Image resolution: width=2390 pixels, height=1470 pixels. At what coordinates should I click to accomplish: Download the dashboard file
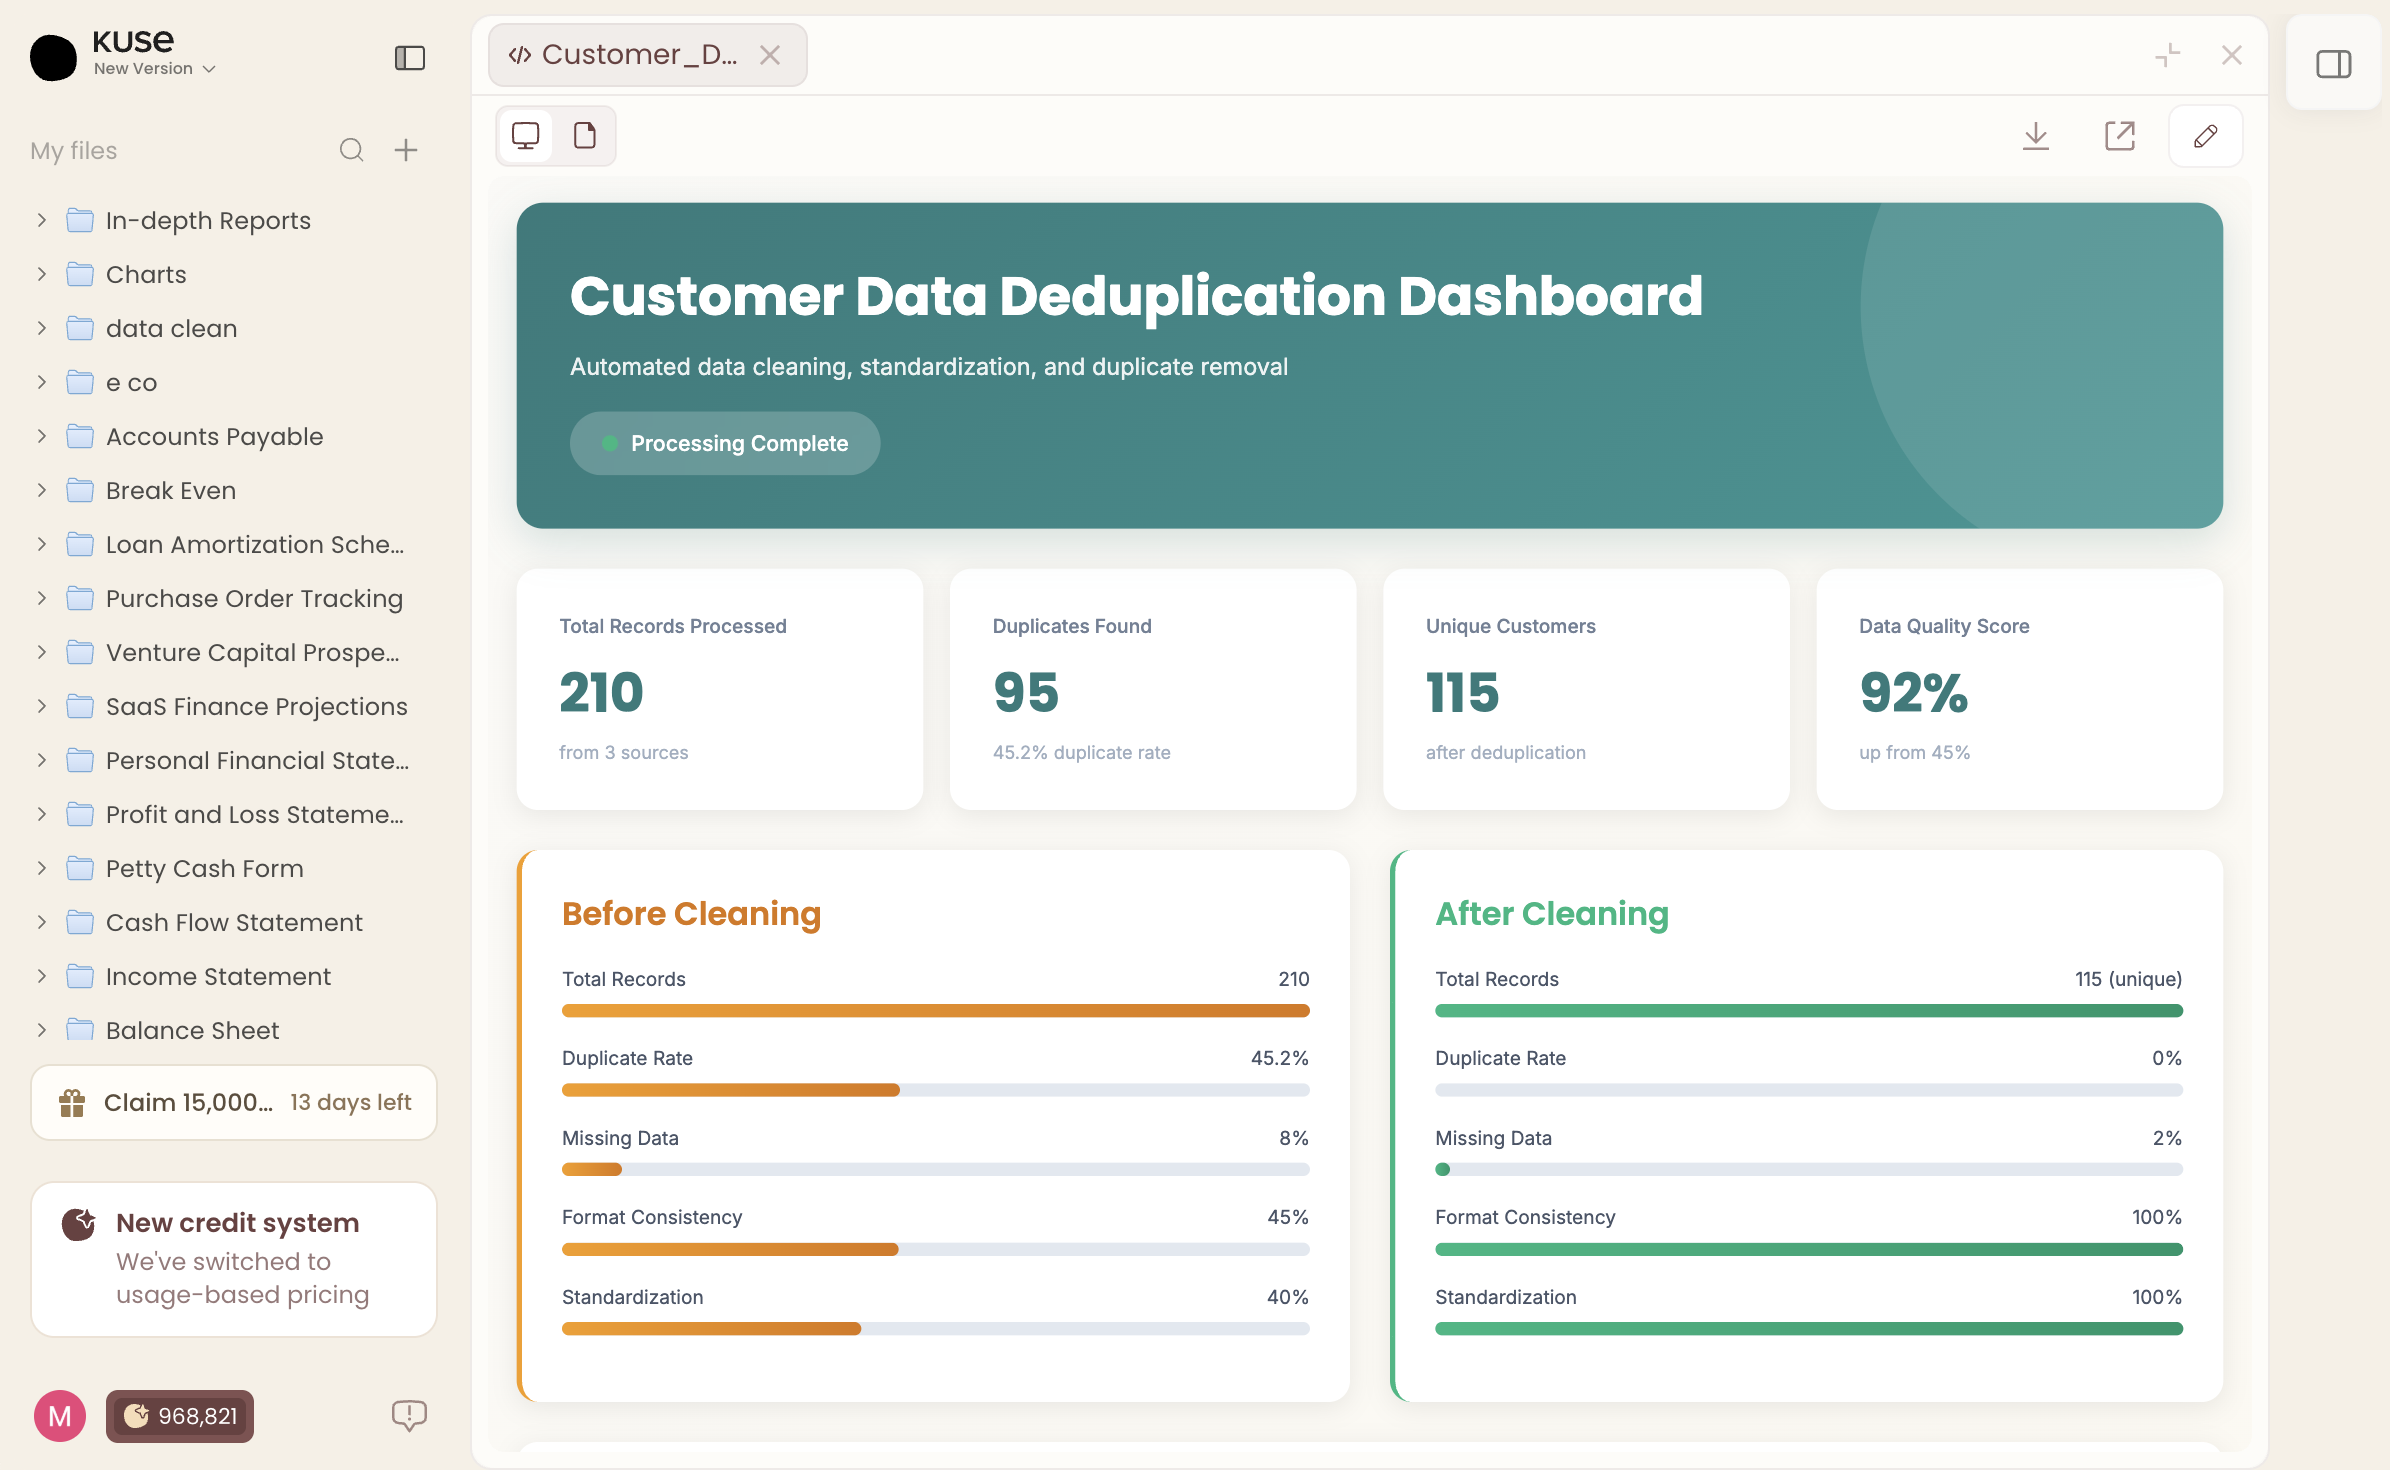click(2035, 136)
